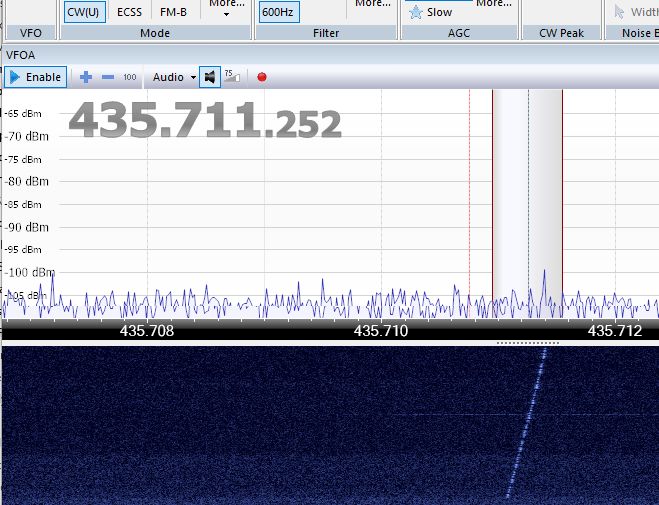Click the Filter ribbon group label
This screenshot has width=659, height=505.
[326, 33]
